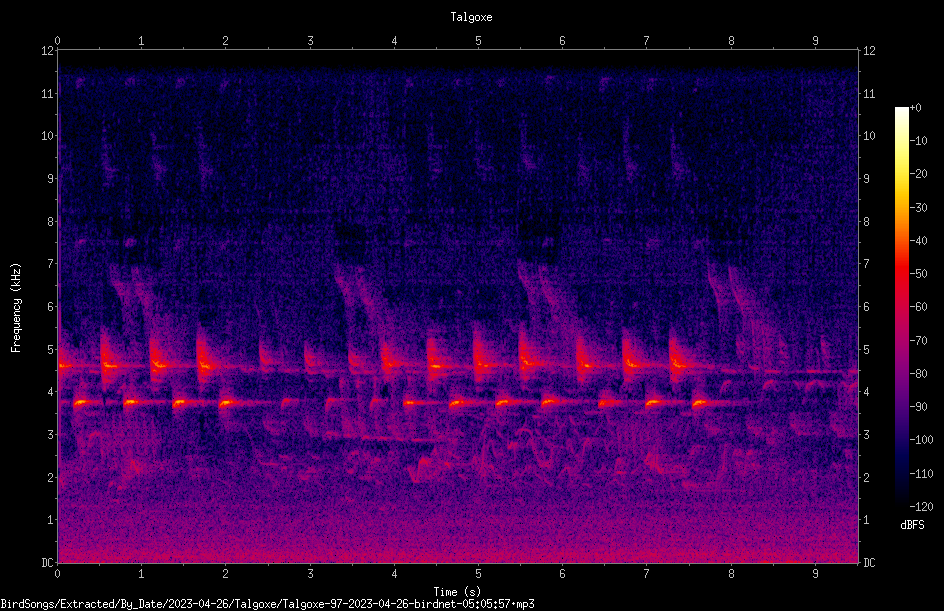The width and height of the screenshot is (944, 611).
Task: Click the -90 label on color scale
Action: (x=919, y=406)
